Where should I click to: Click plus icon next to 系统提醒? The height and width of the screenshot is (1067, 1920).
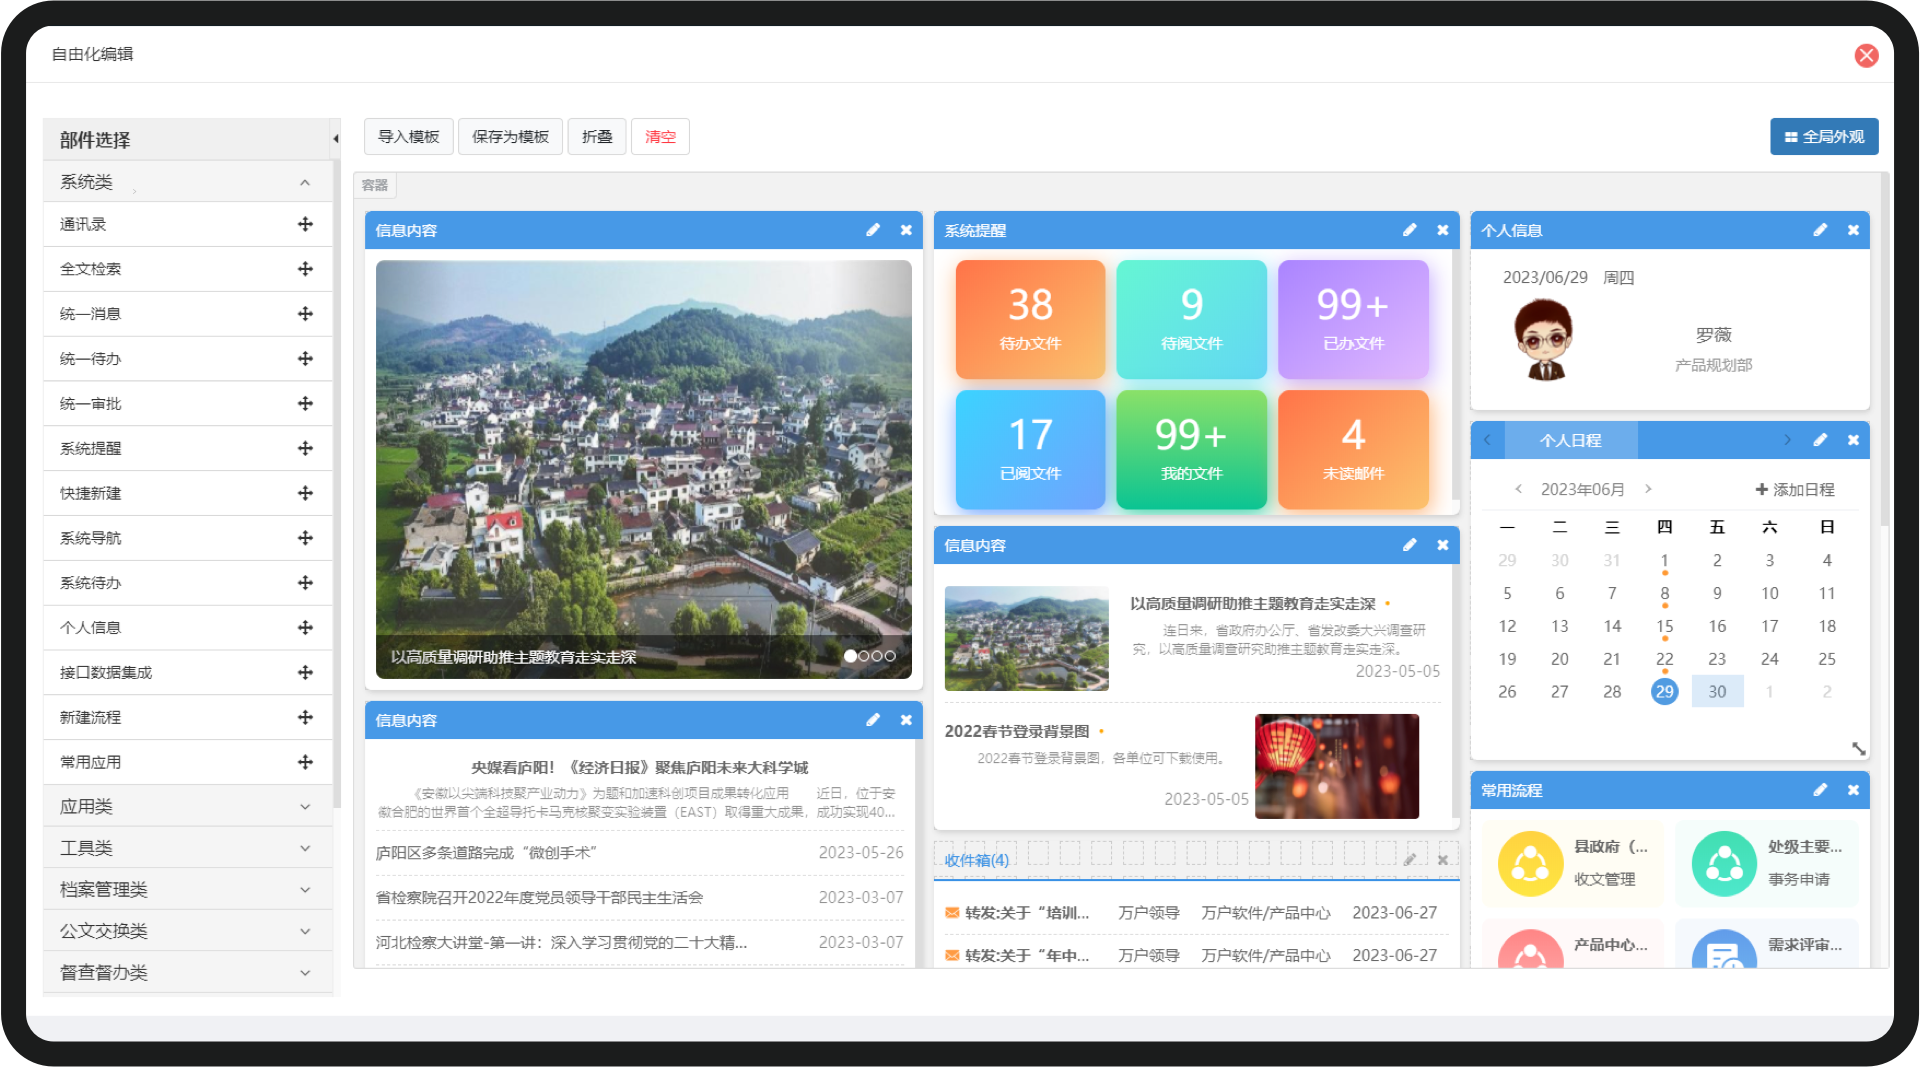pyautogui.click(x=305, y=448)
